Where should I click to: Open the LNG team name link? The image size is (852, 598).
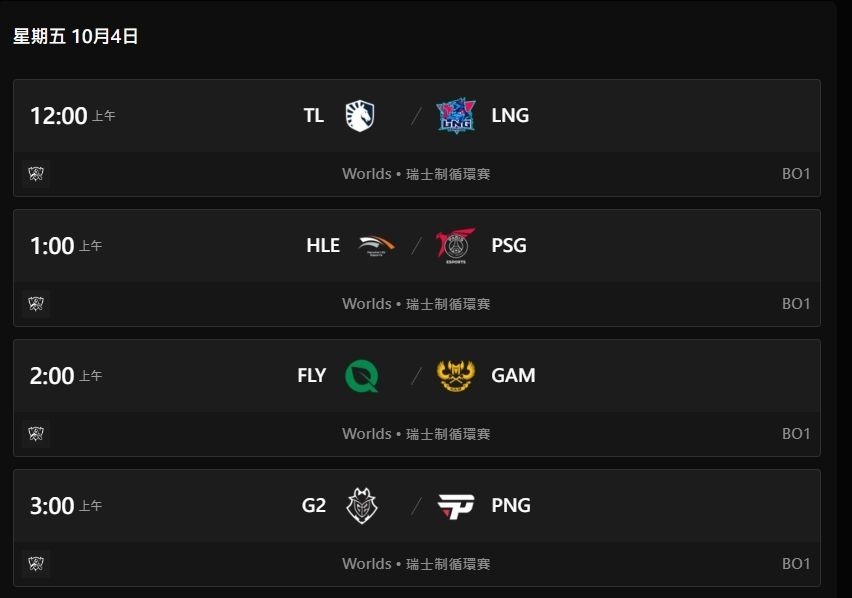coord(510,116)
